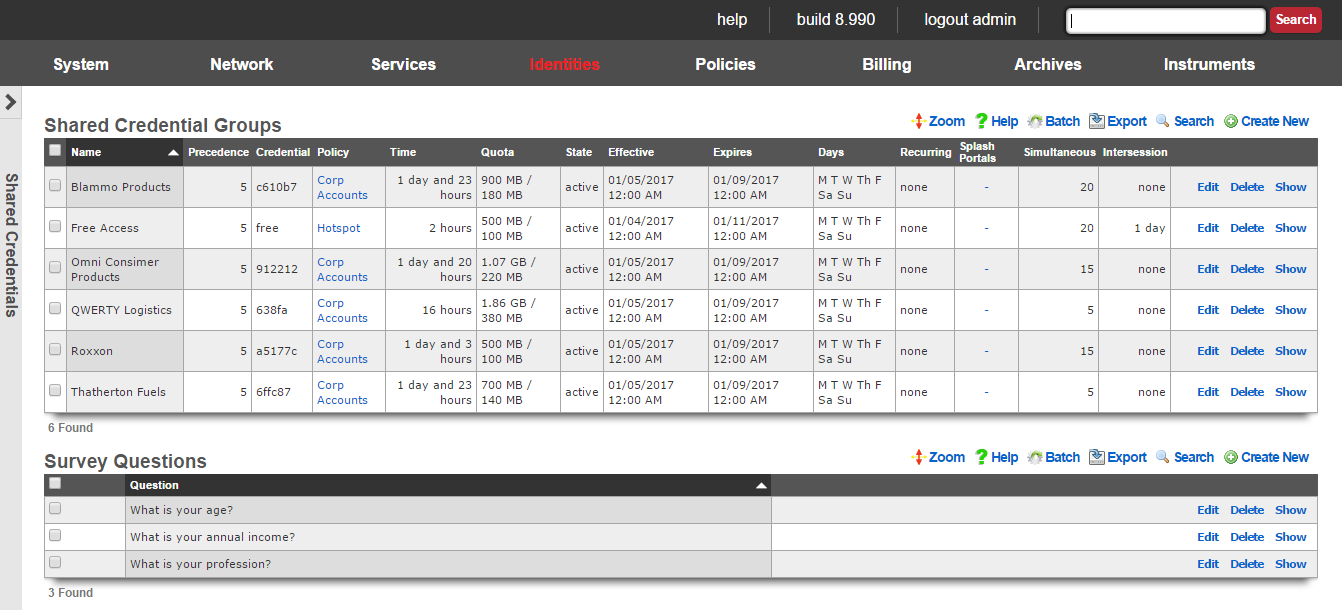
Task: Open Help icon above Shared Credential Groups
Action: click(981, 121)
